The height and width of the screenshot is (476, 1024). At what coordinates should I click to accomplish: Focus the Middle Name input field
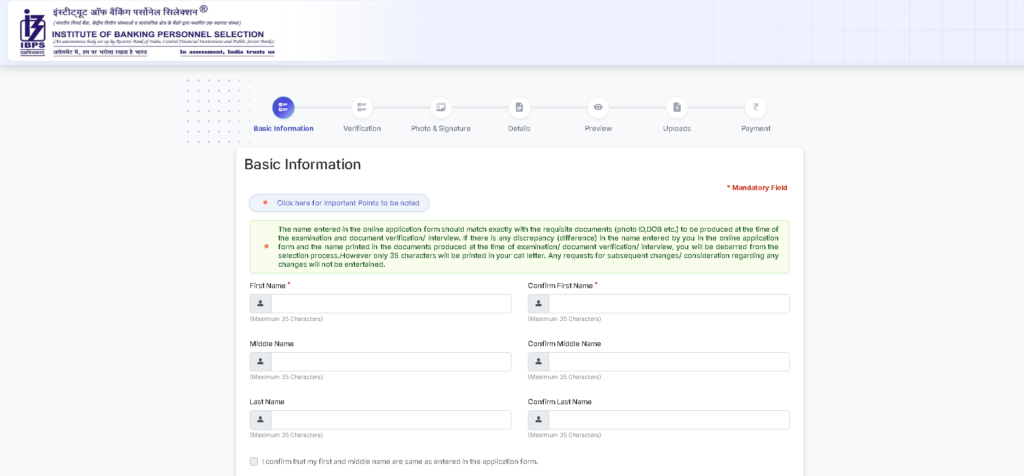click(x=391, y=362)
